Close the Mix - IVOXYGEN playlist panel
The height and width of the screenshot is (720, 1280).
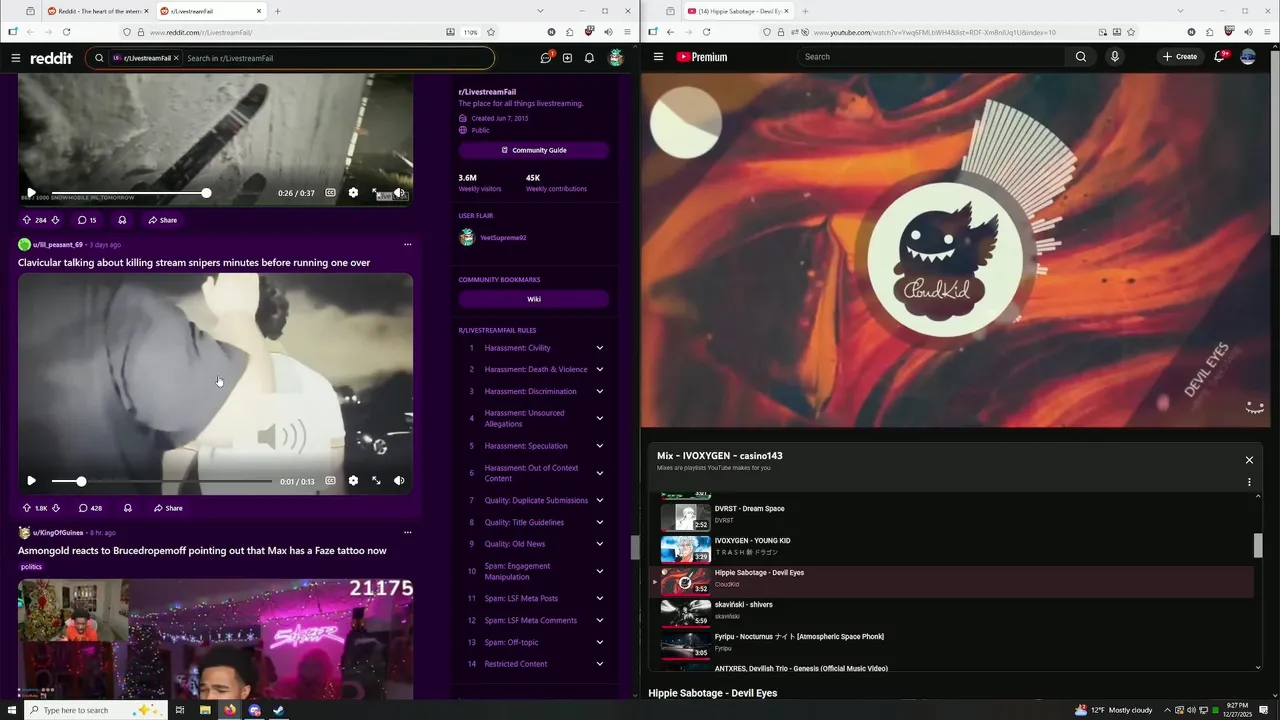pyautogui.click(x=1249, y=460)
